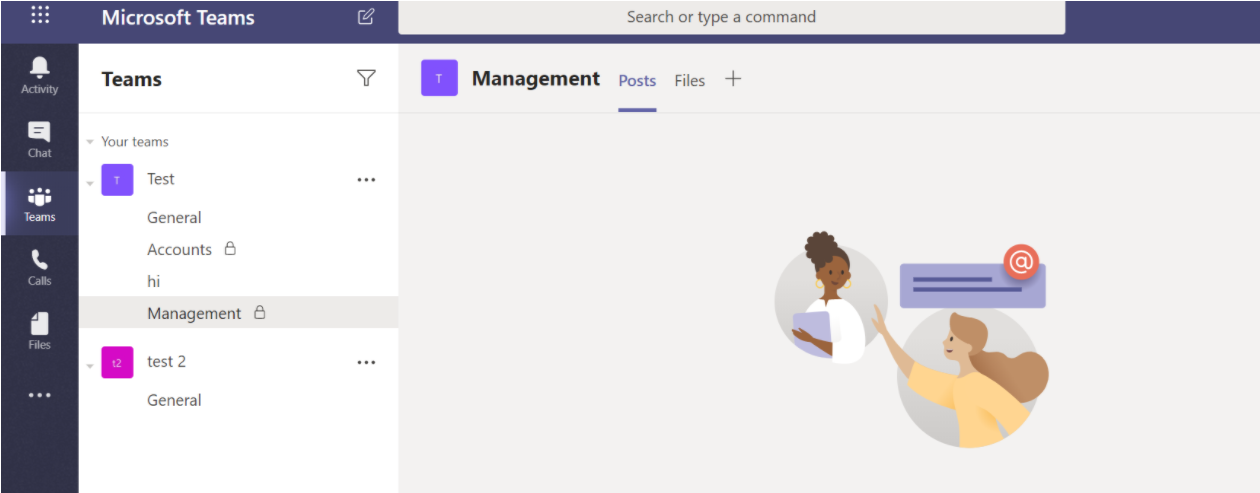Open Chat from the left rail
The image size is (1260, 493).
pos(40,139)
